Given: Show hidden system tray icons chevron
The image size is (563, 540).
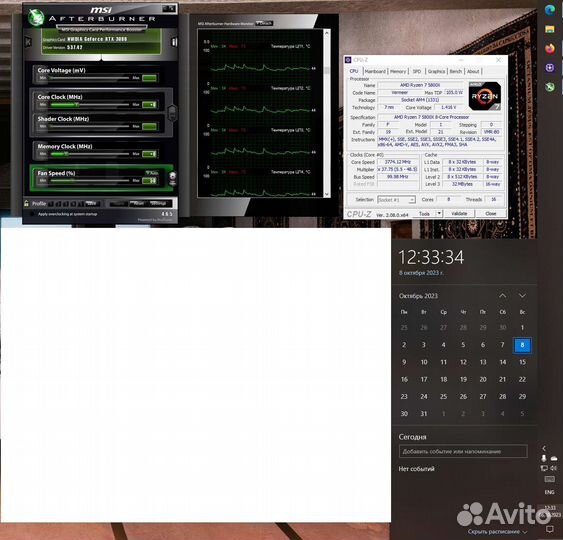Looking at the screenshot, I should point(544,448).
